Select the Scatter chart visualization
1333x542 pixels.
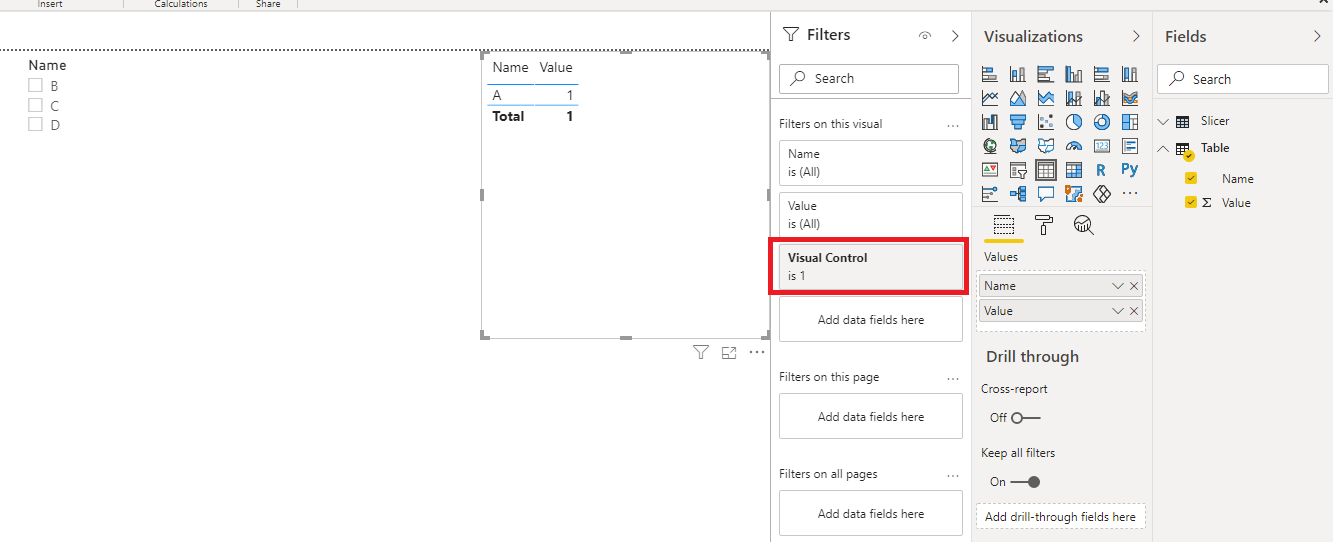[1046, 122]
